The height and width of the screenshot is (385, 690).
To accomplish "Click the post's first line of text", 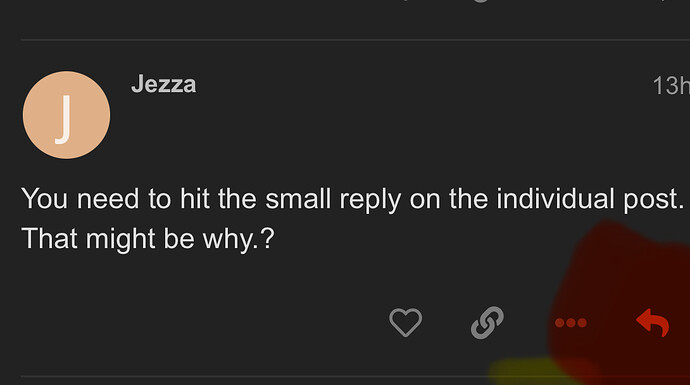I will [352, 199].
